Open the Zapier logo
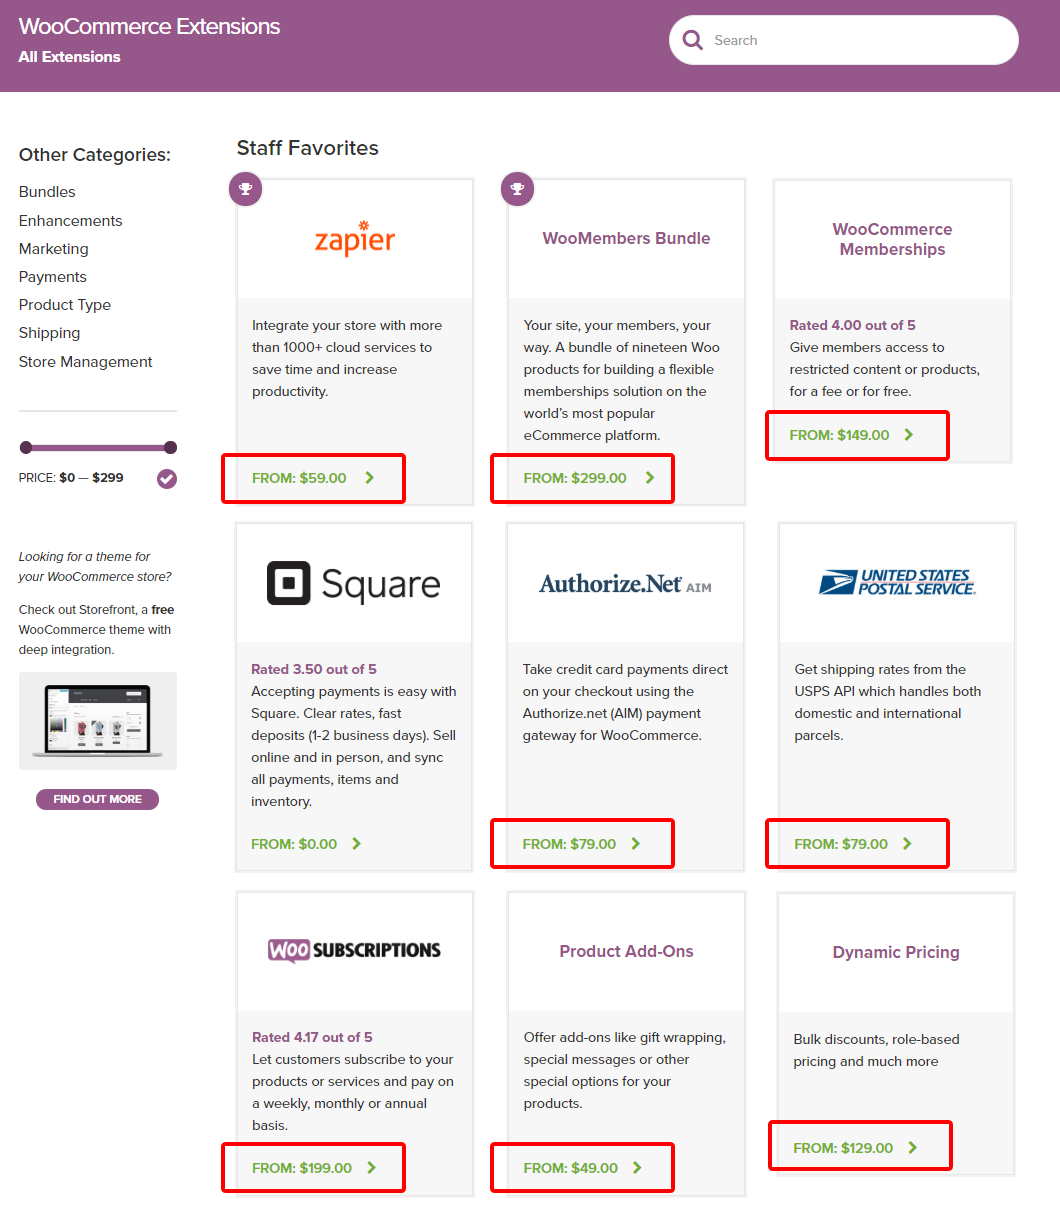 pyautogui.click(x=355, y=239)
